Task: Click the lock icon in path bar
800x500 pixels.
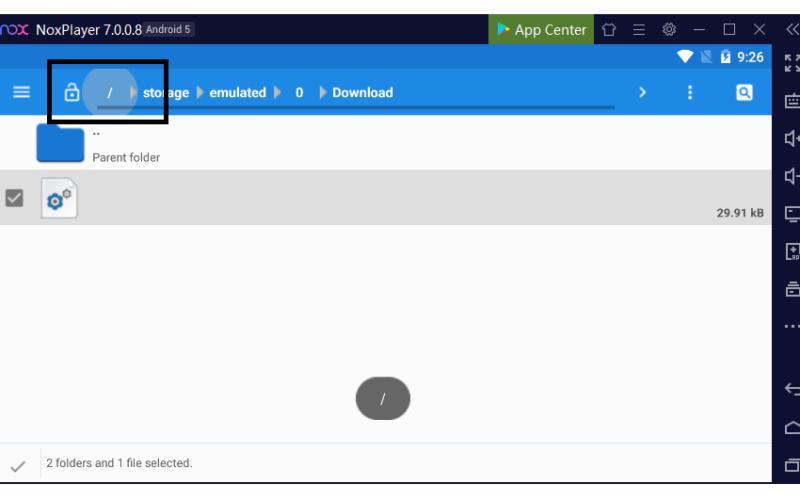Action: click(x=72, y=92)
